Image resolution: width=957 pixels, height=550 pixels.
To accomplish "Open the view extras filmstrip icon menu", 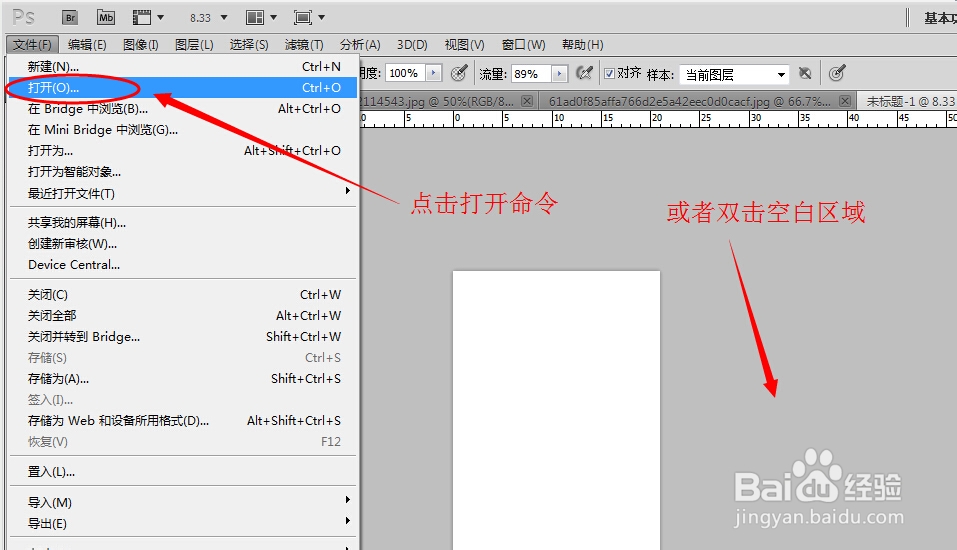I will tap(148, 17).
